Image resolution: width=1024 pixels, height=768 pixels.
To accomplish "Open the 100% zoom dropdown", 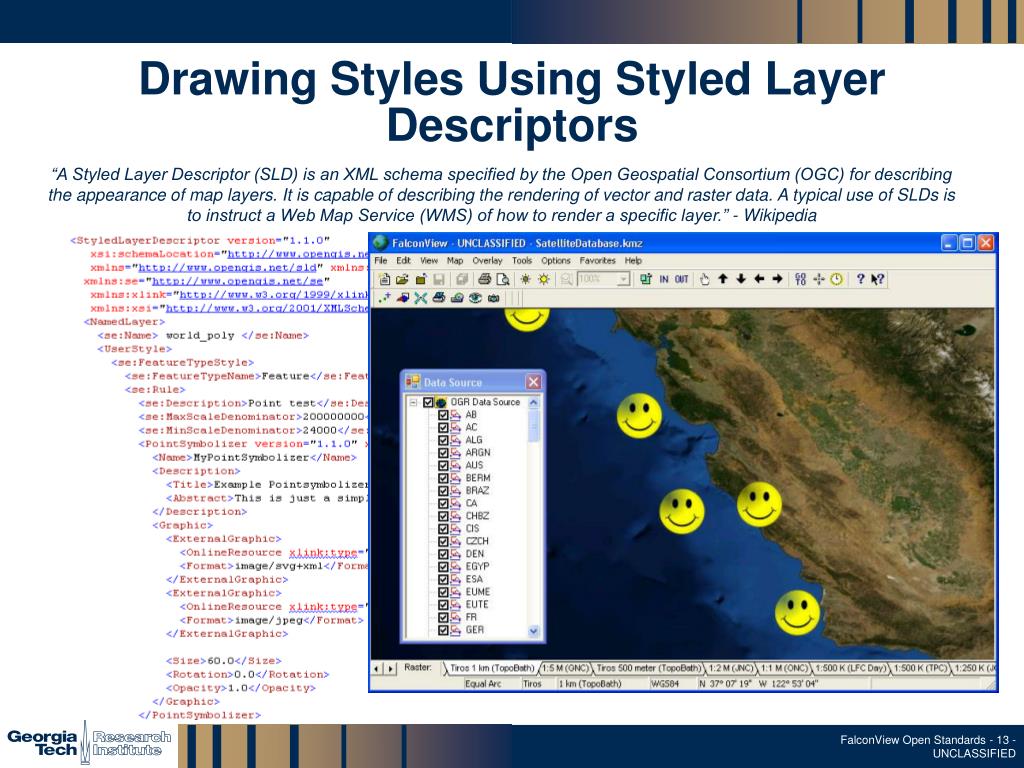I will [624, 280].
